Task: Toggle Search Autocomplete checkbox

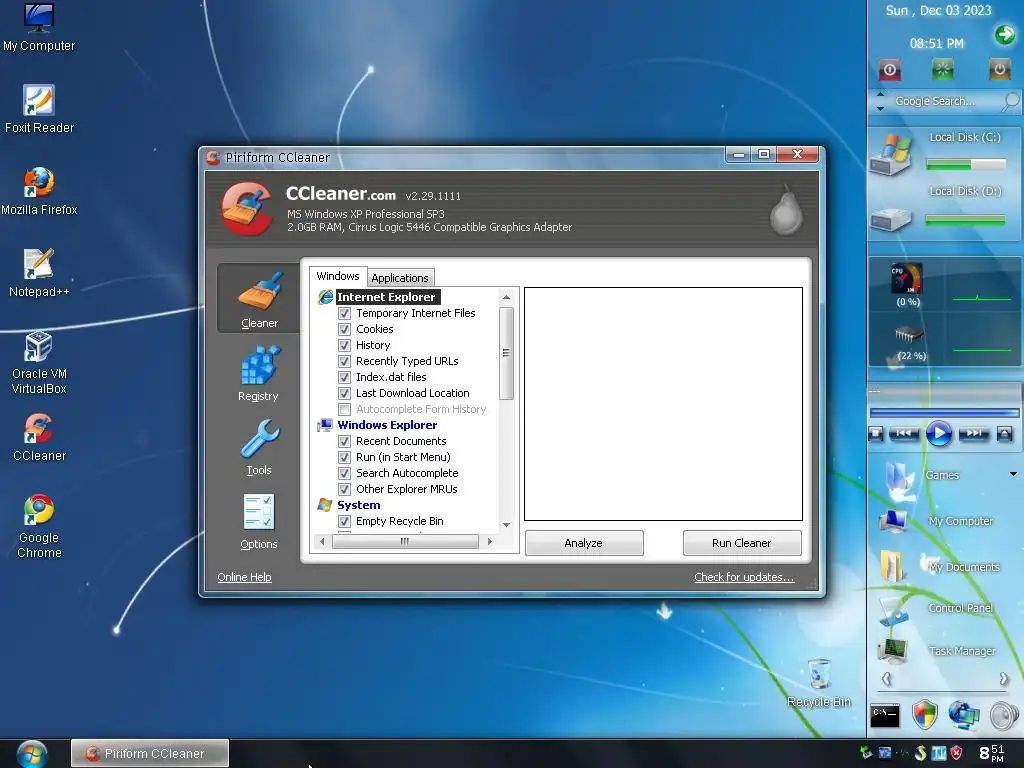Action: (344, 473)
